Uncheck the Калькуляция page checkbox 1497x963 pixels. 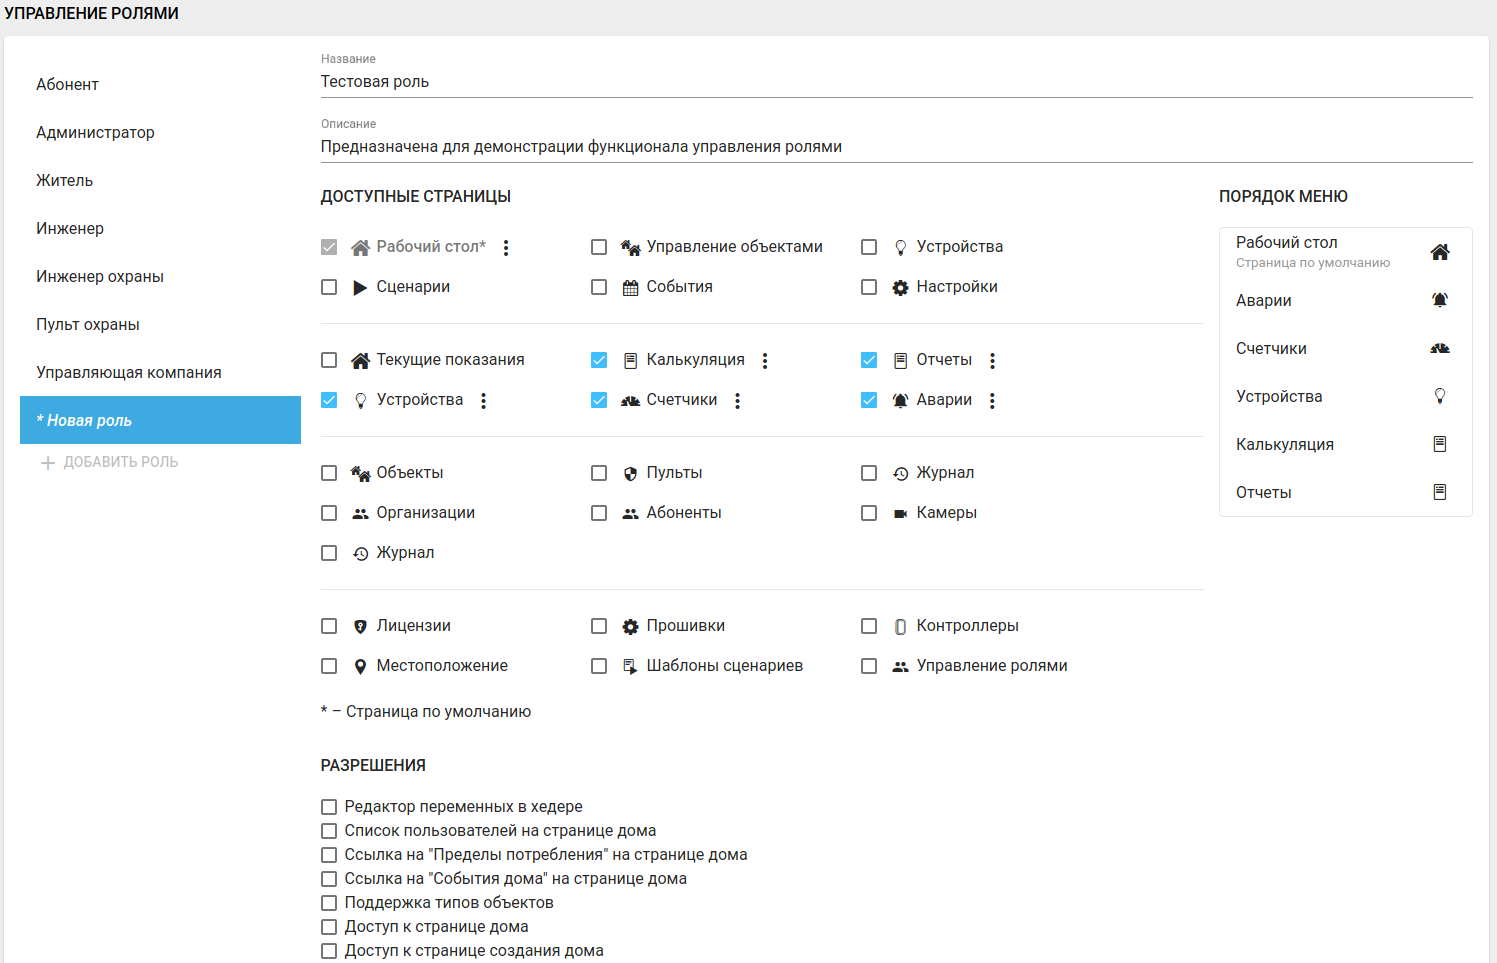tap(599, 360)
